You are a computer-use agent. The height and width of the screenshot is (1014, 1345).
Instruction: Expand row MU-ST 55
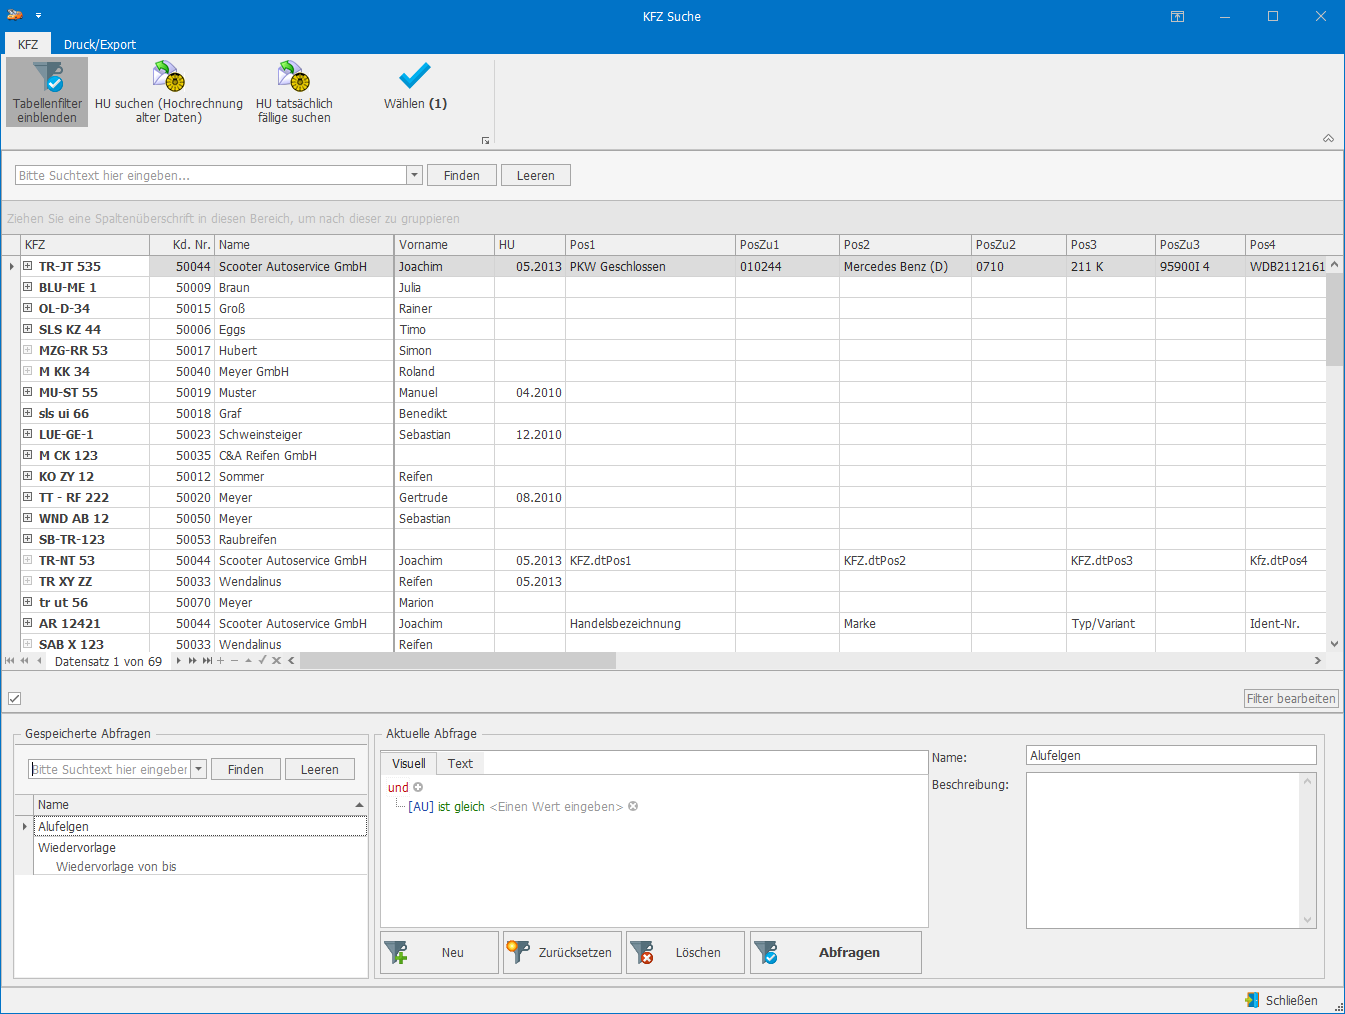click(x=28, y=392)
